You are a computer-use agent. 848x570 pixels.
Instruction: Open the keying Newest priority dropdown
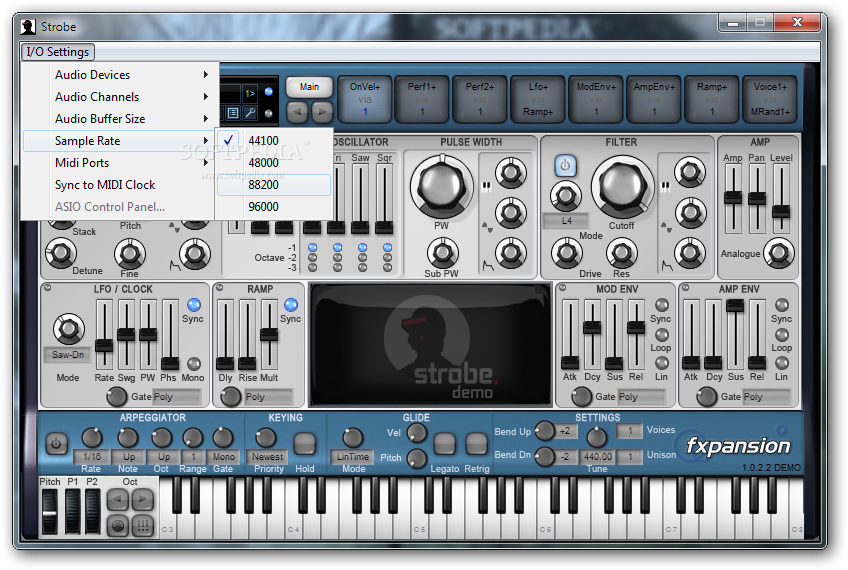(x=268, y=457)
